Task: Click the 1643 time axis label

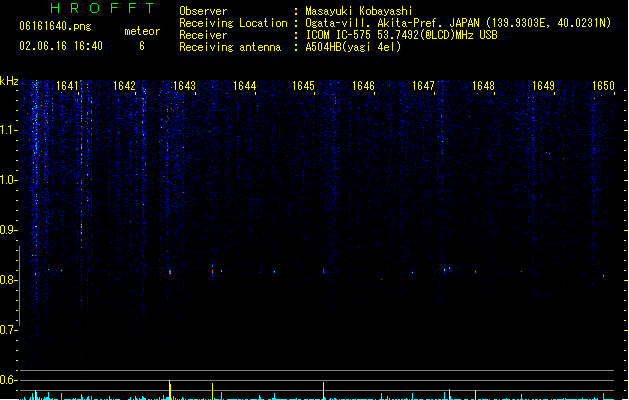Action: (184, 86)
